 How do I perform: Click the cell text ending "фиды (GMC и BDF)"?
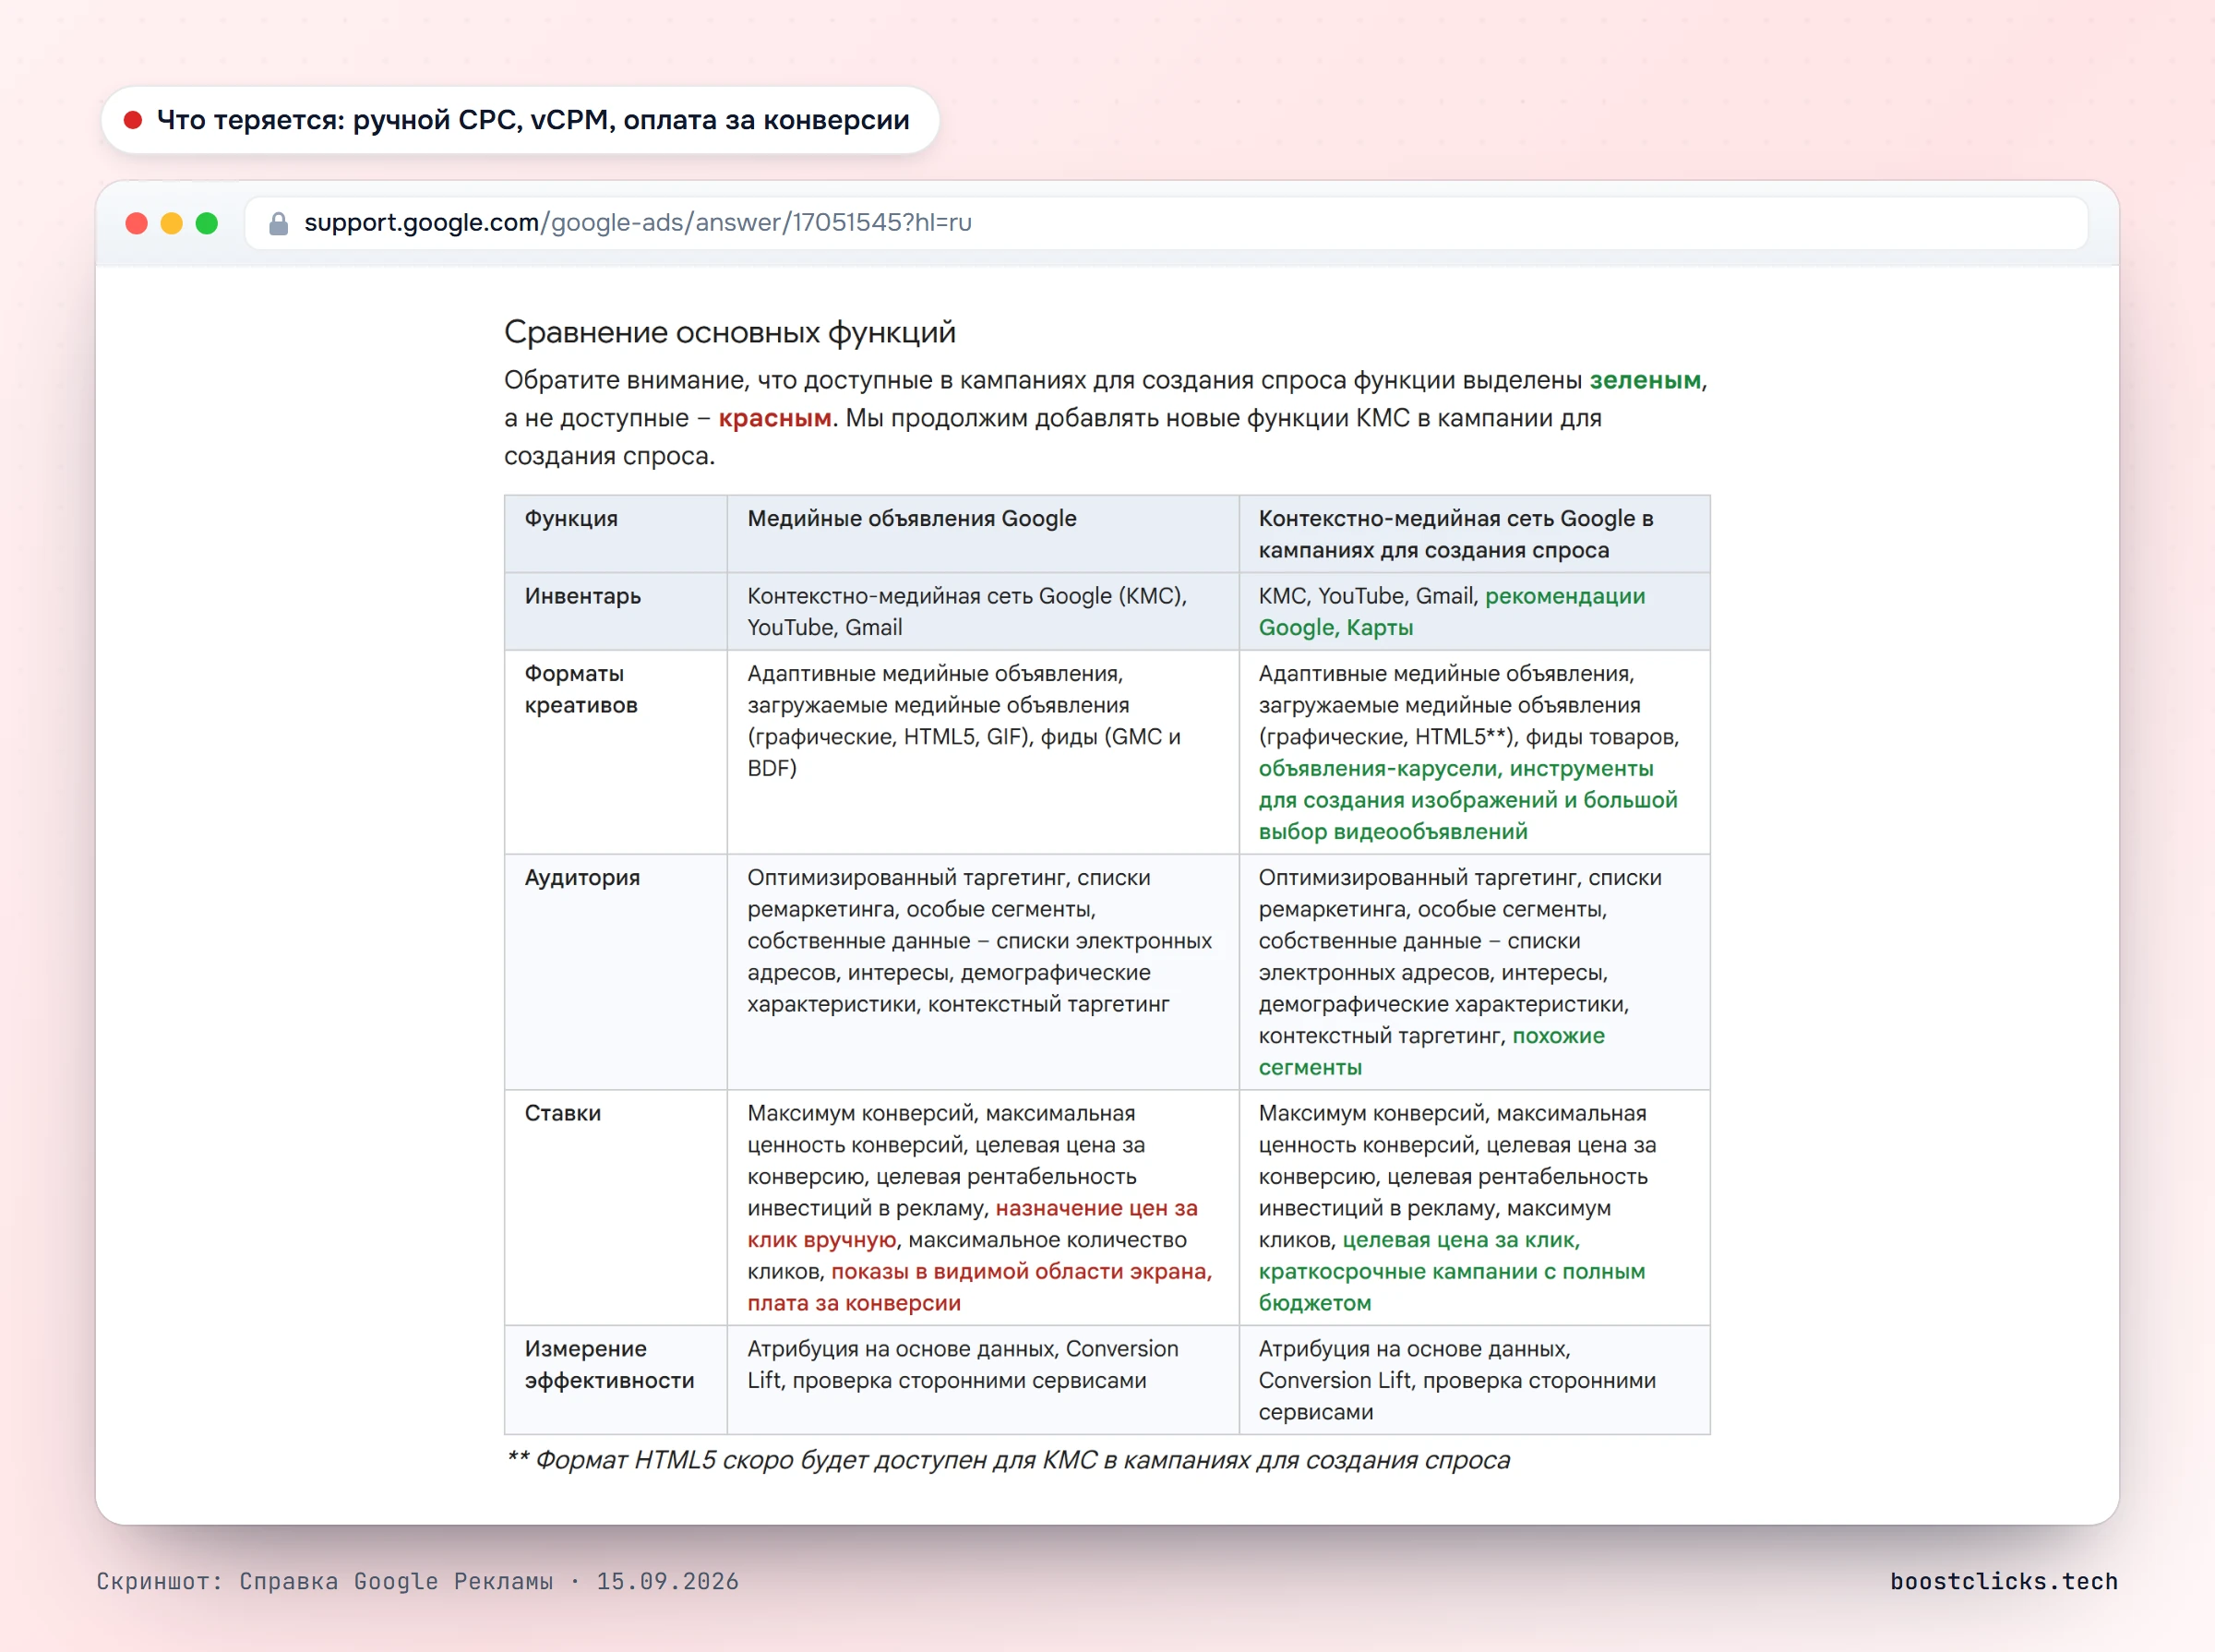coord(964,721)
